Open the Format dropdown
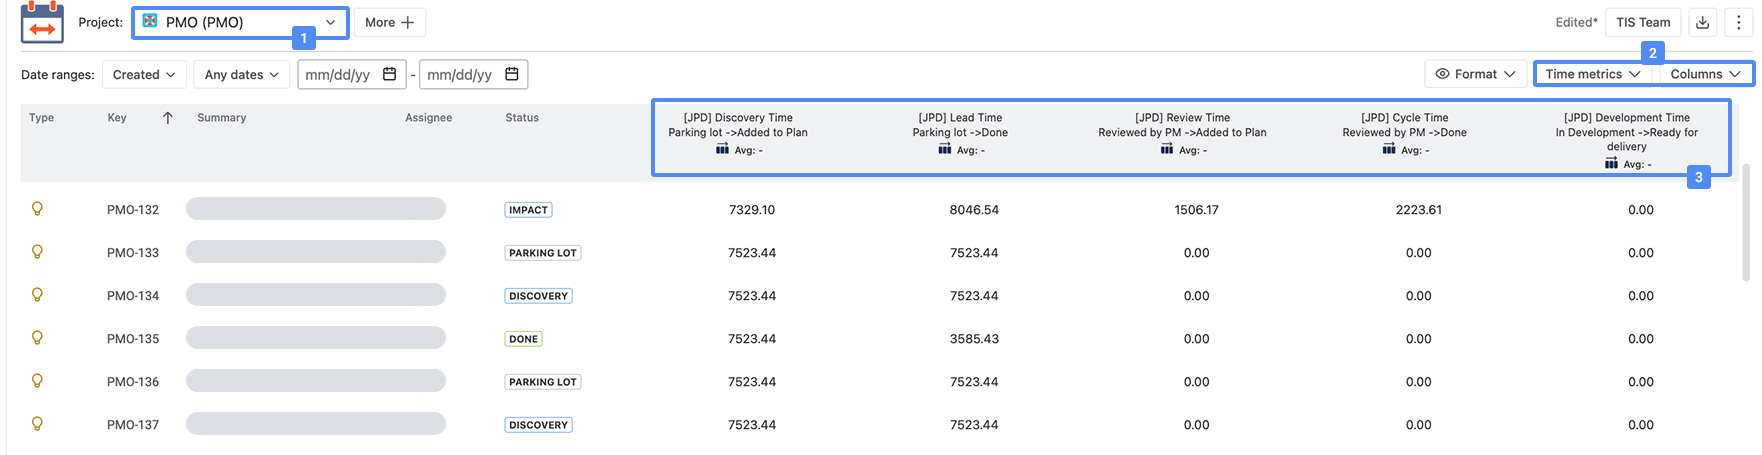The image size is (1762, 455). point(1475,74)
